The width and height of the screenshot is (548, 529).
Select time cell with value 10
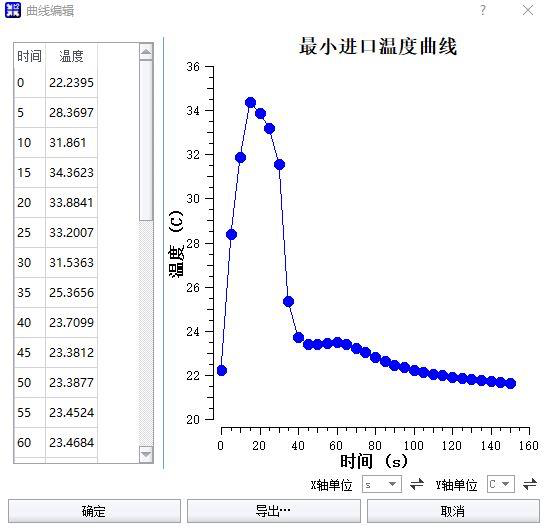click(x=30, y=143)
